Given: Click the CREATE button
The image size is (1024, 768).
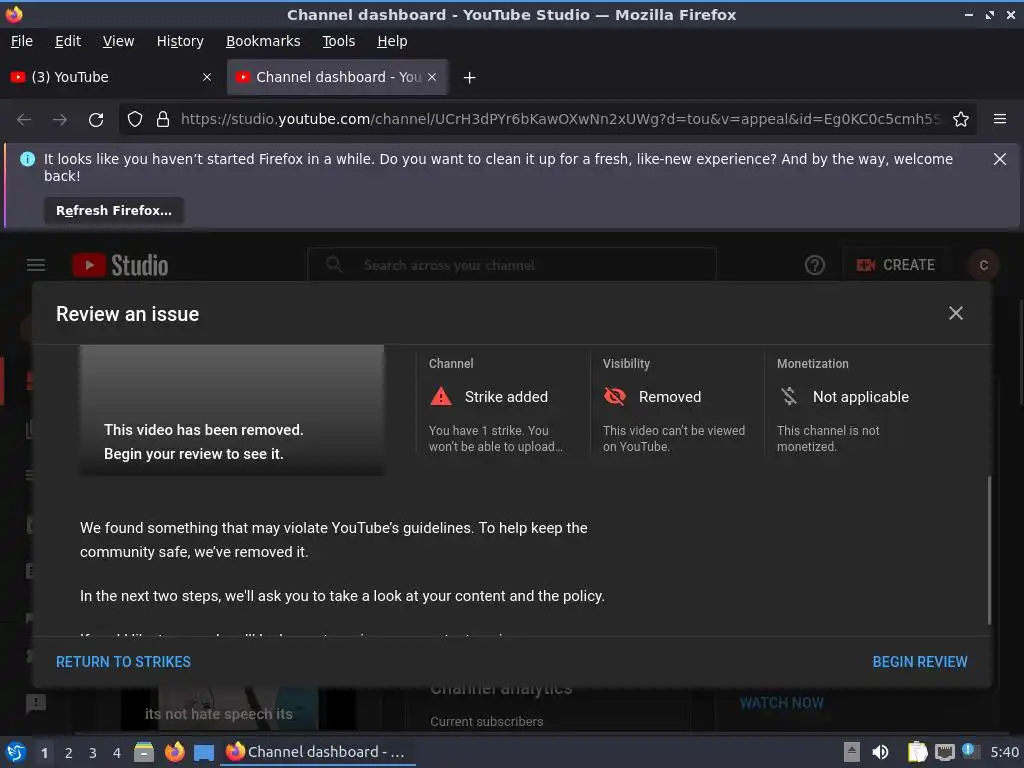Looking at the screenshot, I should click(895, 265).
